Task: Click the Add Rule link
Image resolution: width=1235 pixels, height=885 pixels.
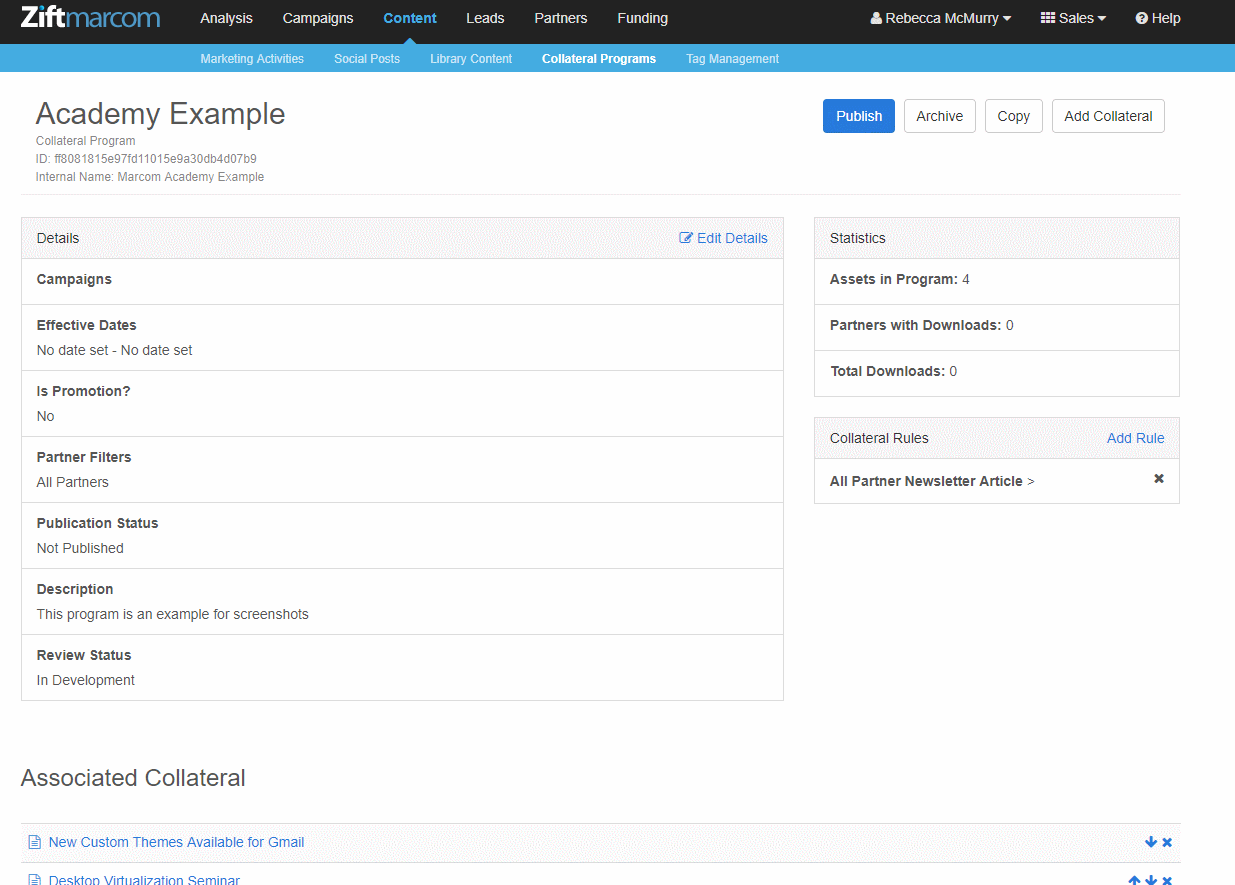Action: [1136, 438]
